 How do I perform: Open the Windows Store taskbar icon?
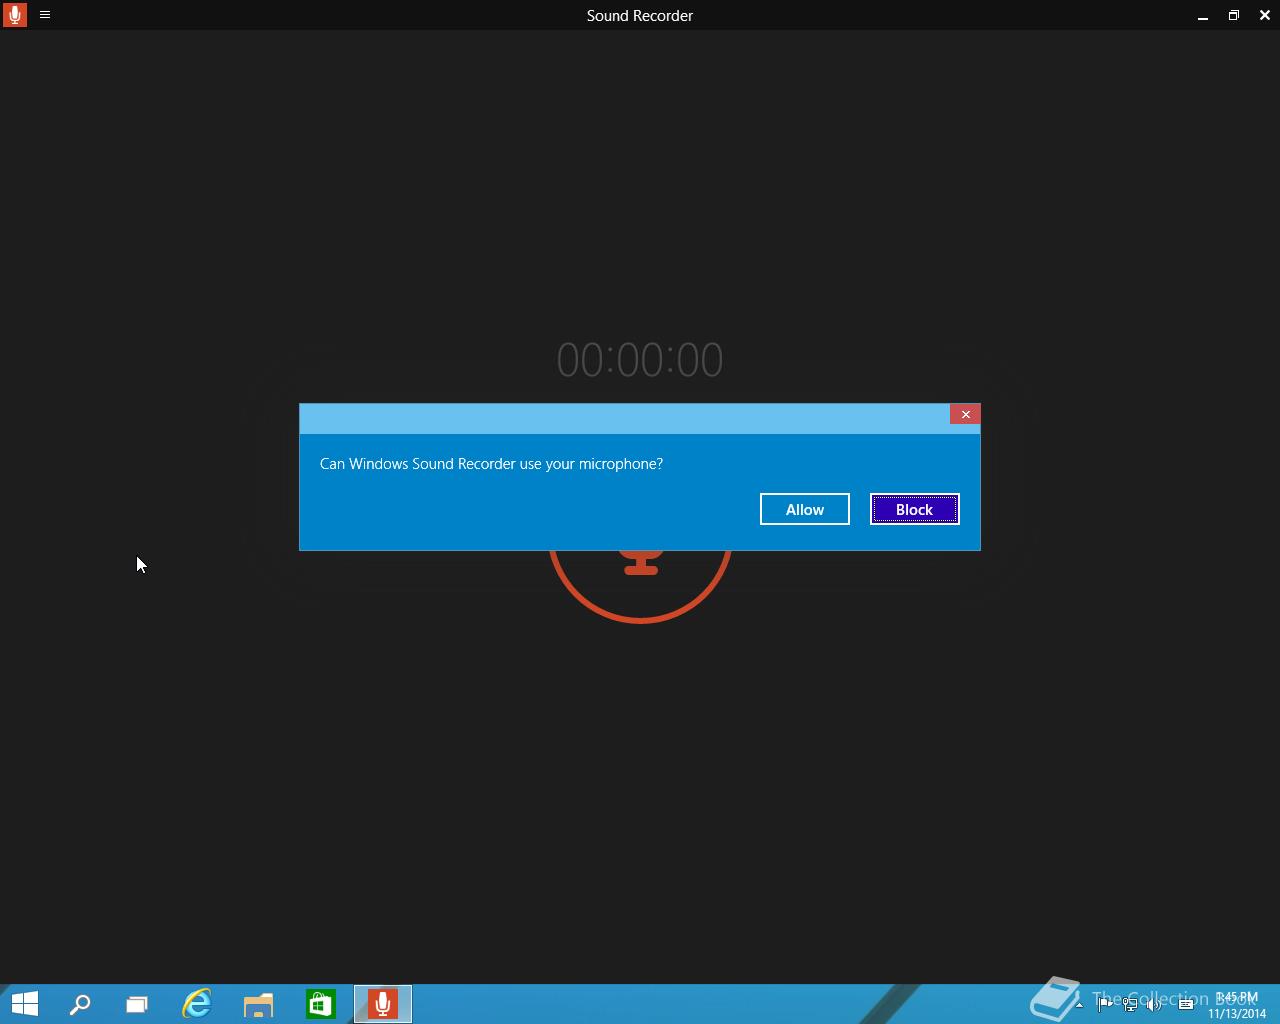321,1003
